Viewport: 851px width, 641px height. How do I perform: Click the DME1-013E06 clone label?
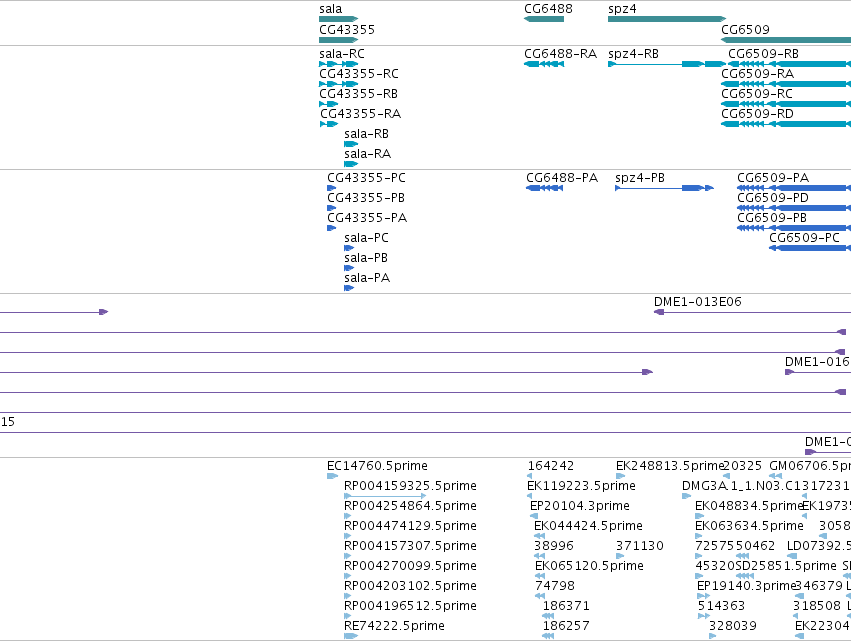pos(697,302)
